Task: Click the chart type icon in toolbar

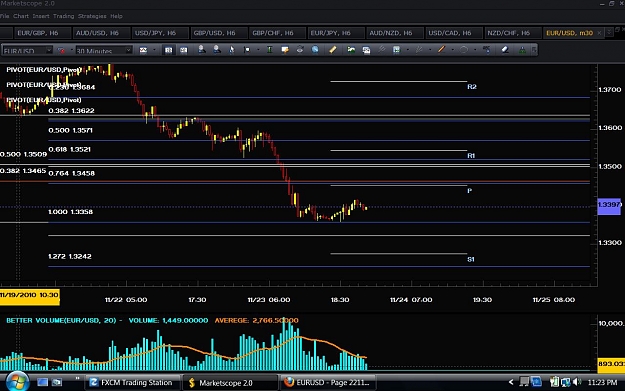Action: coord(143,50)
